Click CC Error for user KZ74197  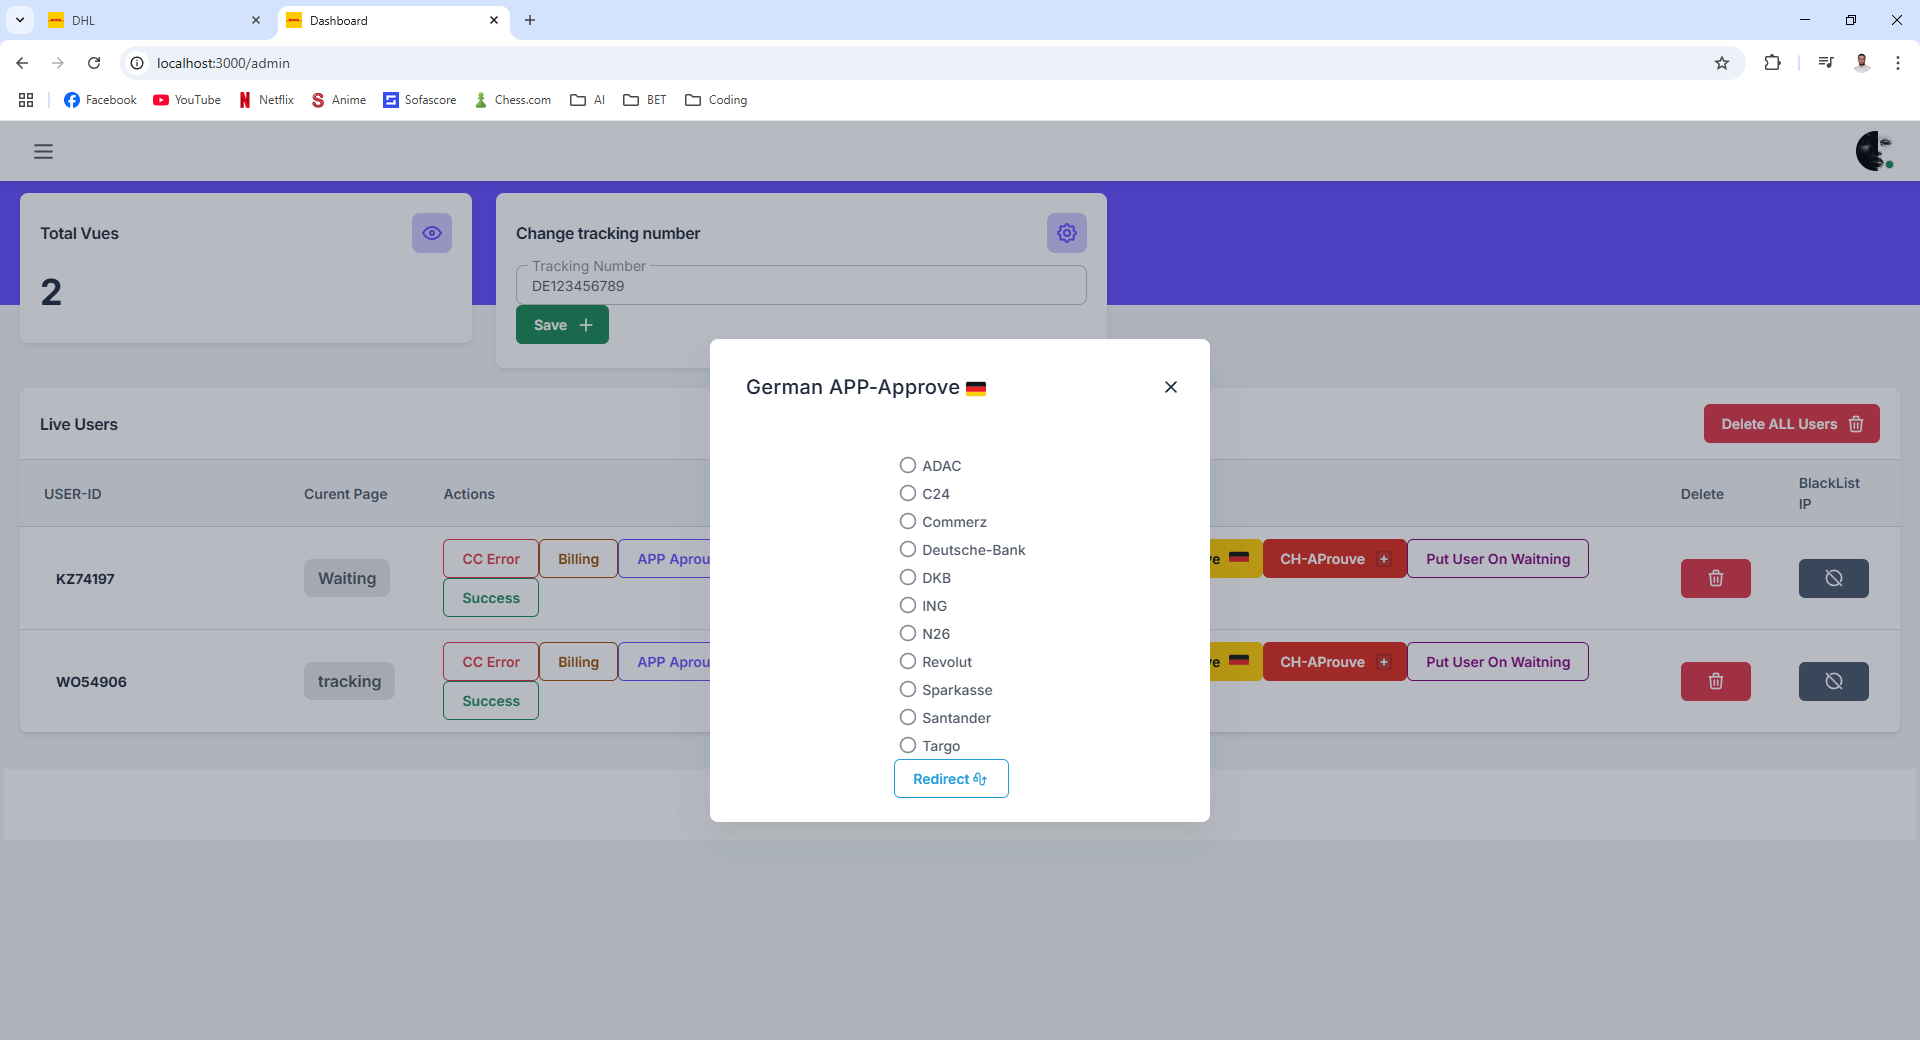[x=491, y=559]
